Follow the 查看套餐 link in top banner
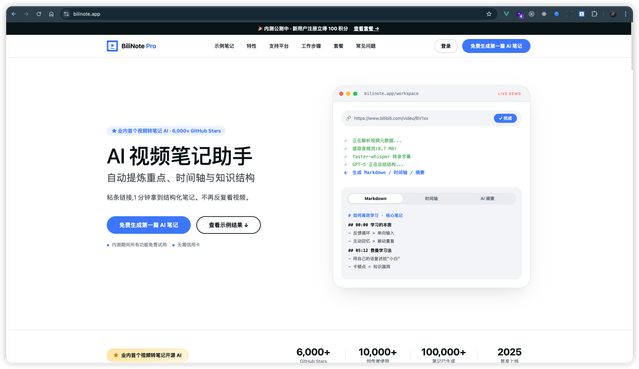This screenshot has width=639, height=369. click(366, 29)
